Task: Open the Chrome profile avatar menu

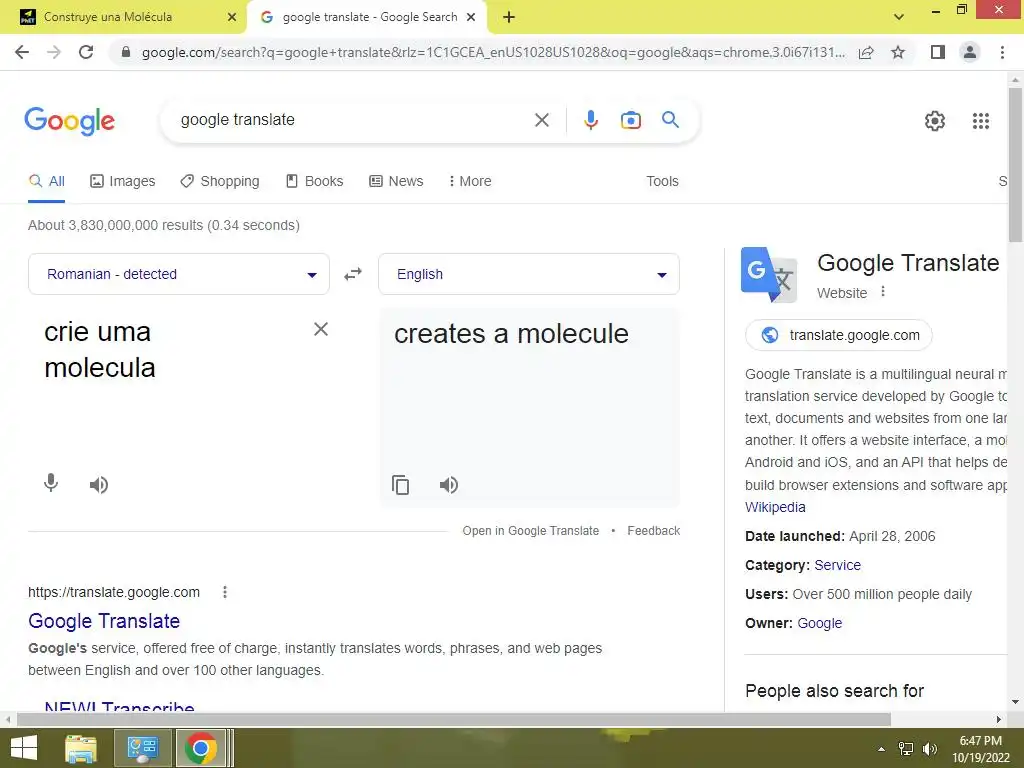Action: pos(970,52)
